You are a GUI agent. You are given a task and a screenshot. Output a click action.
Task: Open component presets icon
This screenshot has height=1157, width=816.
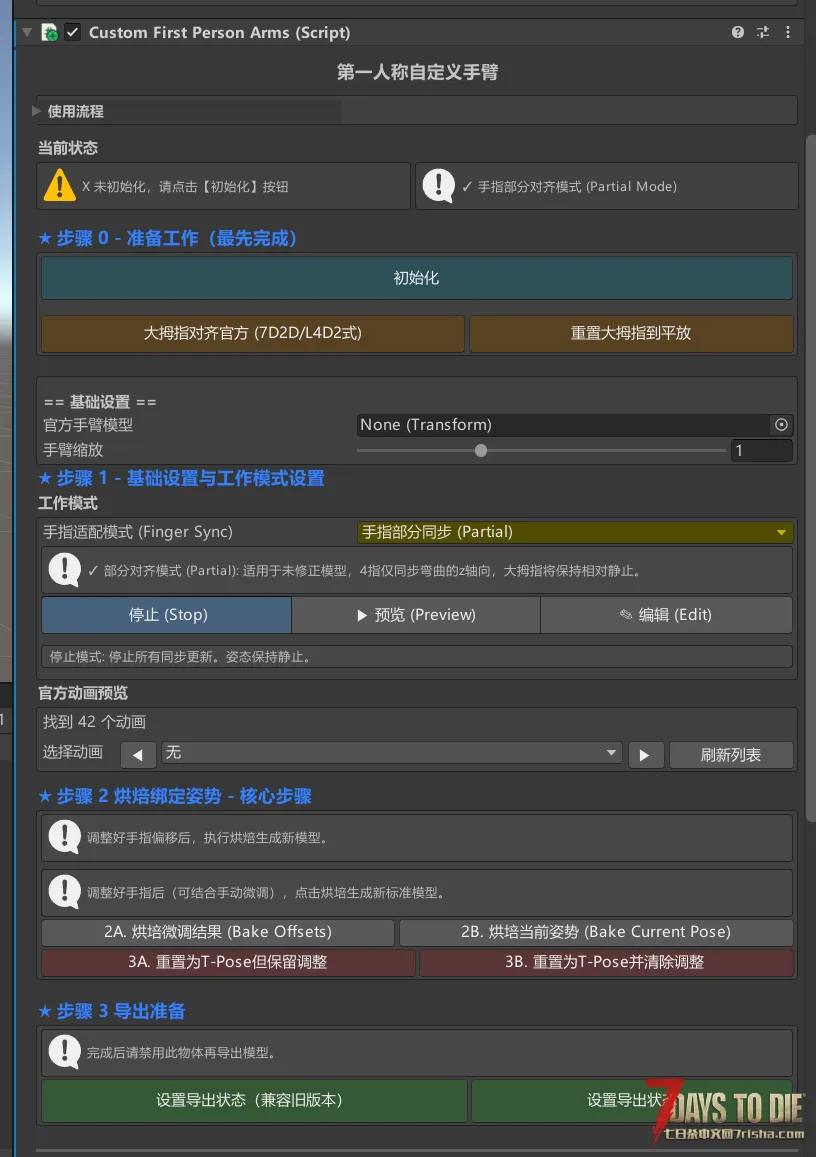click(763, 32)
